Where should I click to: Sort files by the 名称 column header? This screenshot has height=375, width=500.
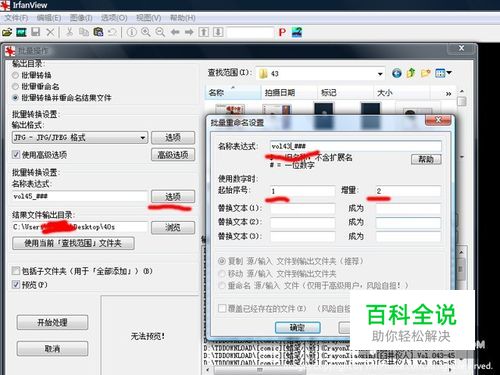pyautogui.click(x=233, y=93)
